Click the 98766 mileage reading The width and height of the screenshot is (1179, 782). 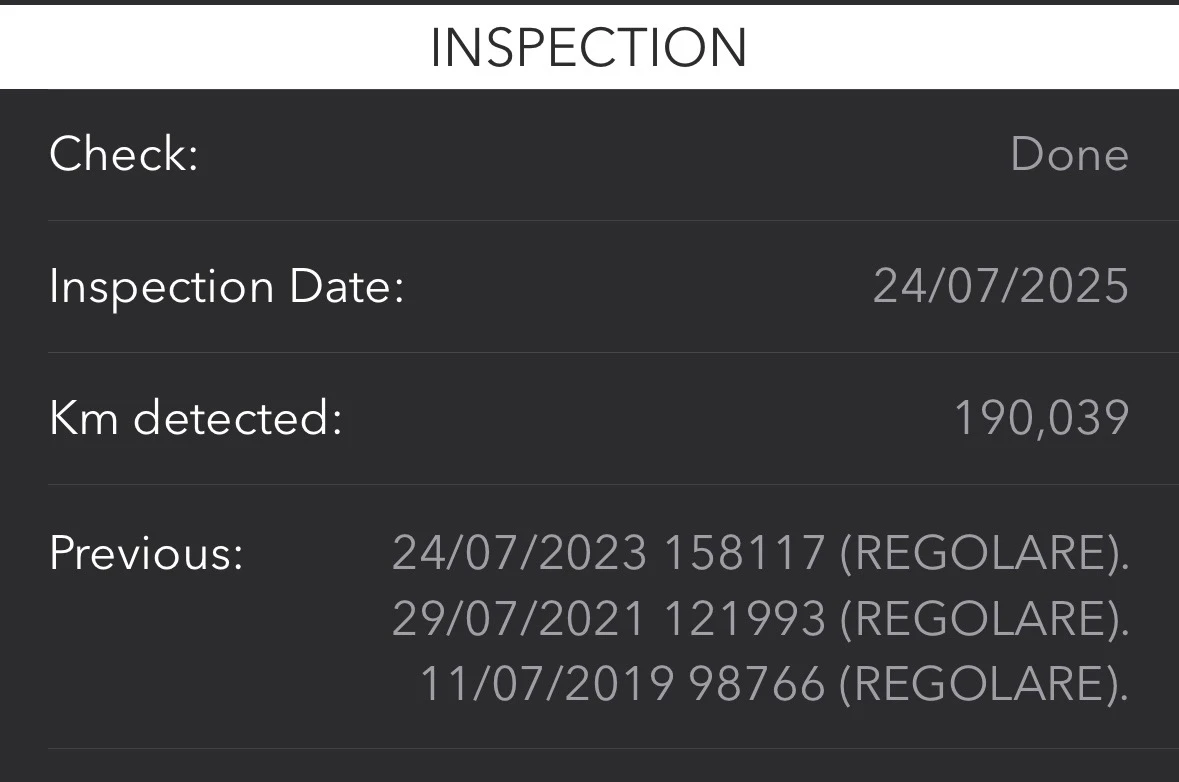(x=757, y=685)
